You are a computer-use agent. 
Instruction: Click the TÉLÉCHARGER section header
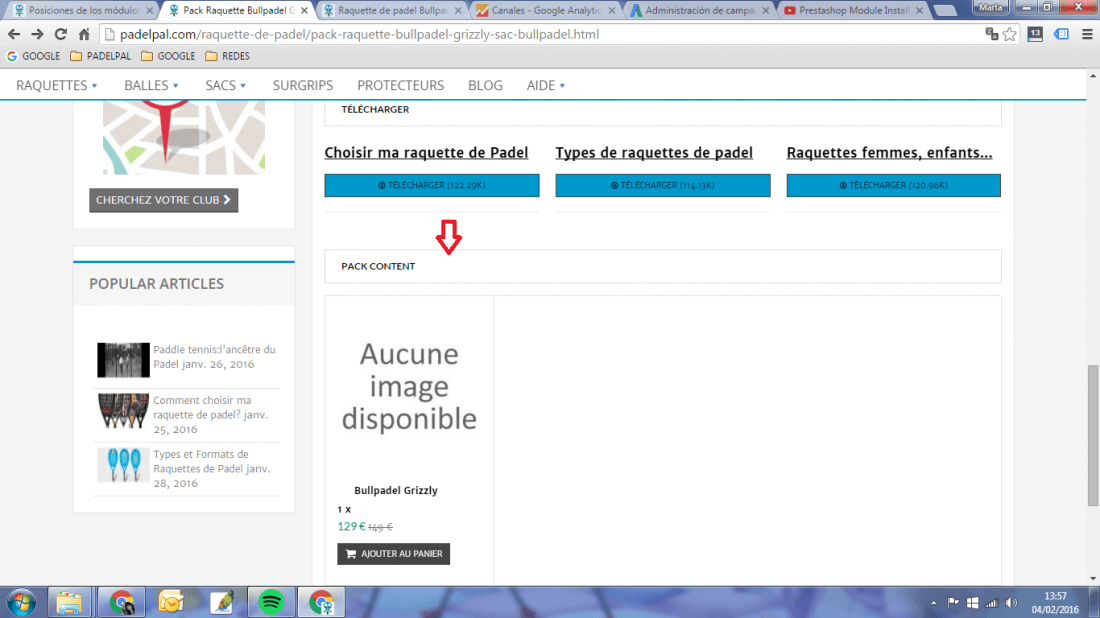click(x=663, y=111)
